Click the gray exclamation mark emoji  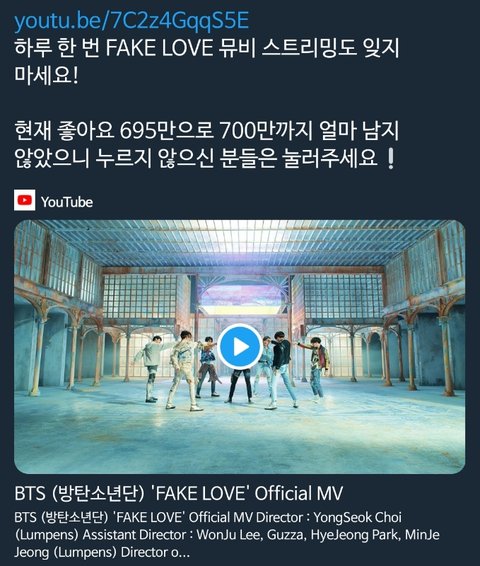tap(390, 159)
